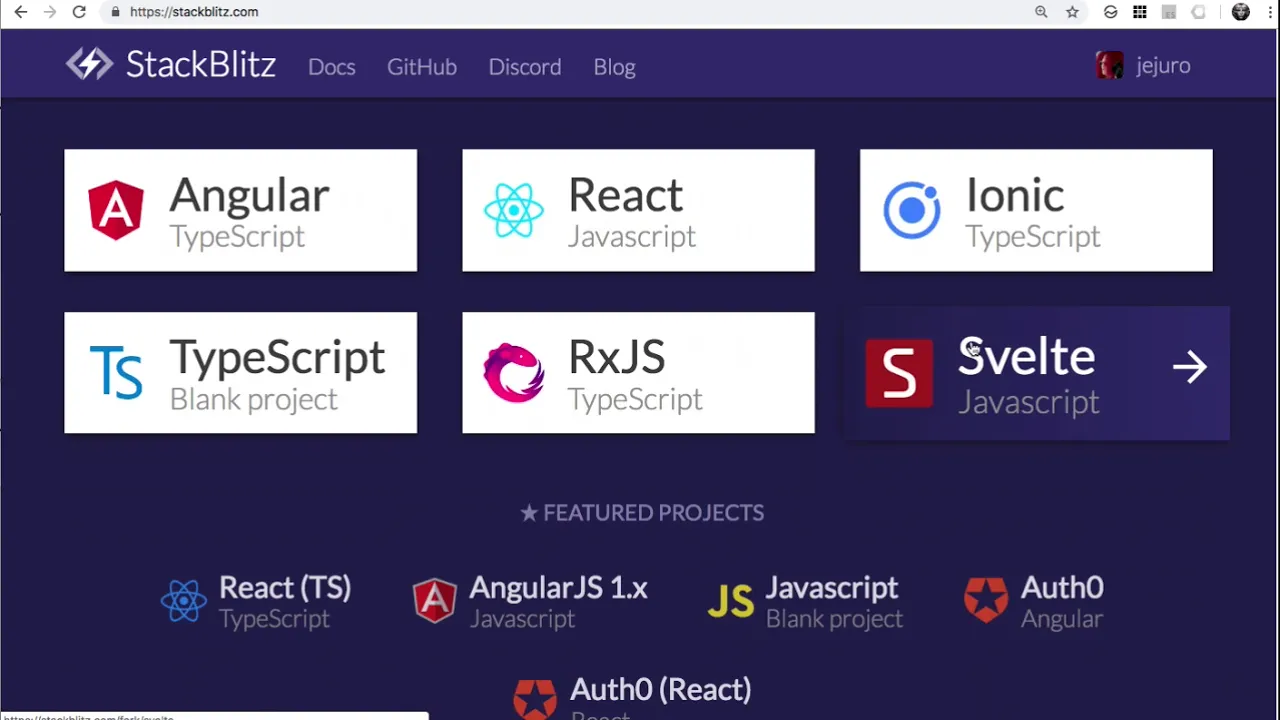The width and height of the screenshot is (1280, 720).
Task: Go forward with browser forward arrow
Action: [x=50, y=12]
